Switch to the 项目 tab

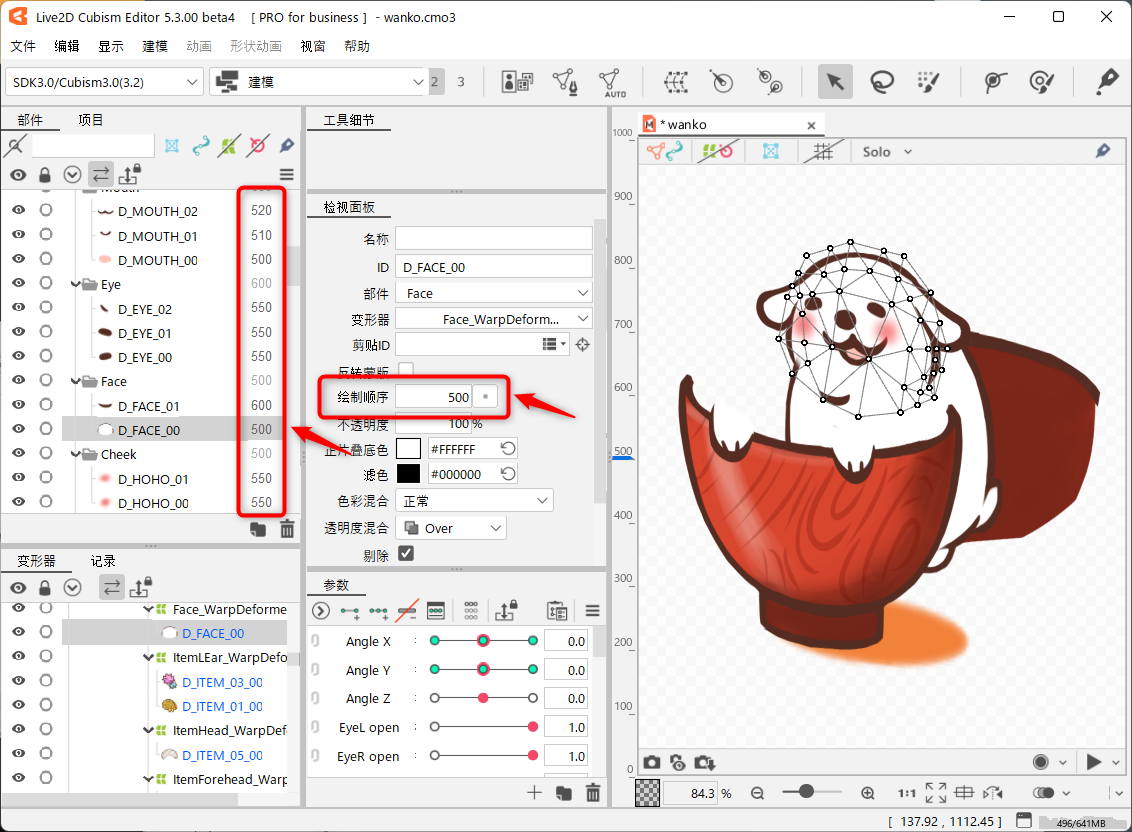(x=91, y=120)
